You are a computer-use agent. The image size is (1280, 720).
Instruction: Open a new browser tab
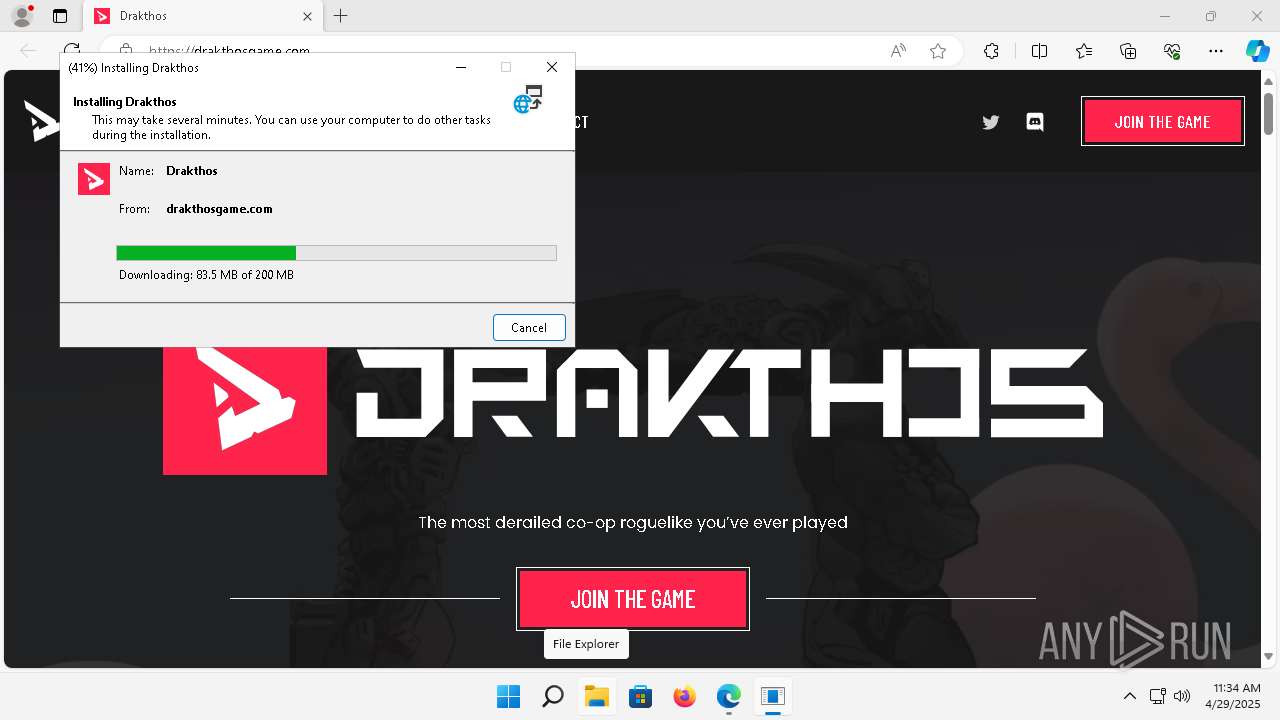point(341,16)
